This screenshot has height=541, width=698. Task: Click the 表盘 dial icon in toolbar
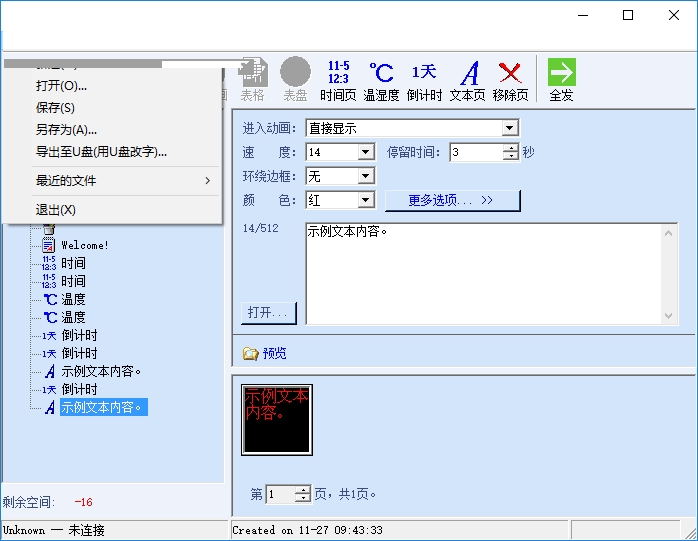coord(295,80)
